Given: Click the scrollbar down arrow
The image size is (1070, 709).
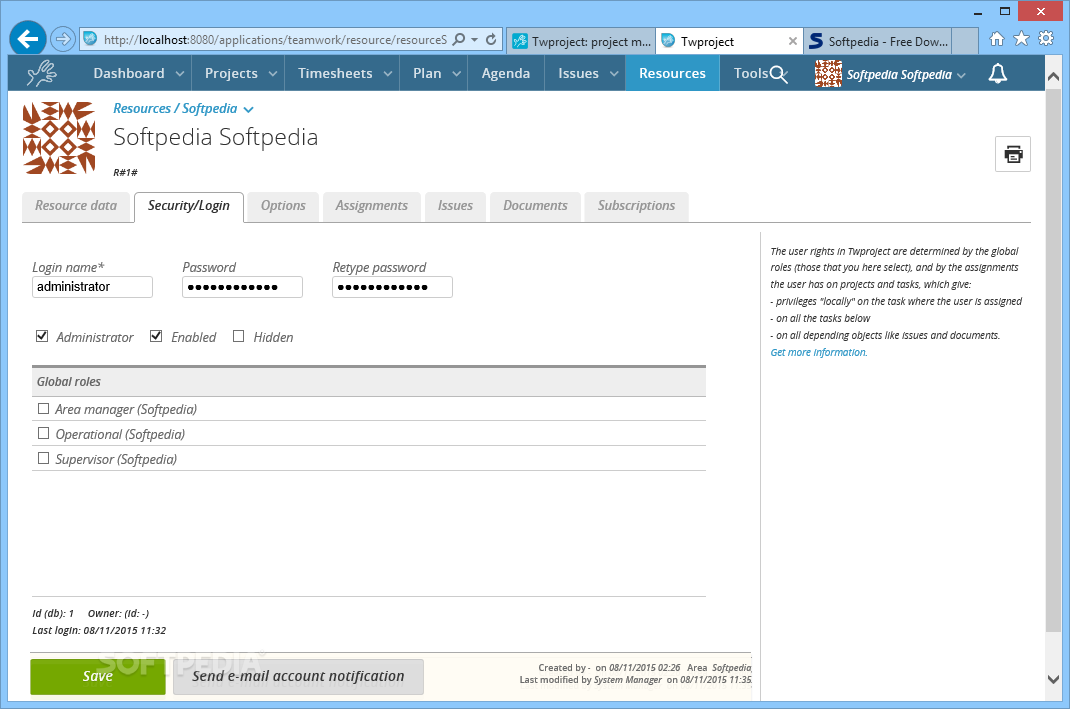Looking at the screenshot, I should [1053, 679].
